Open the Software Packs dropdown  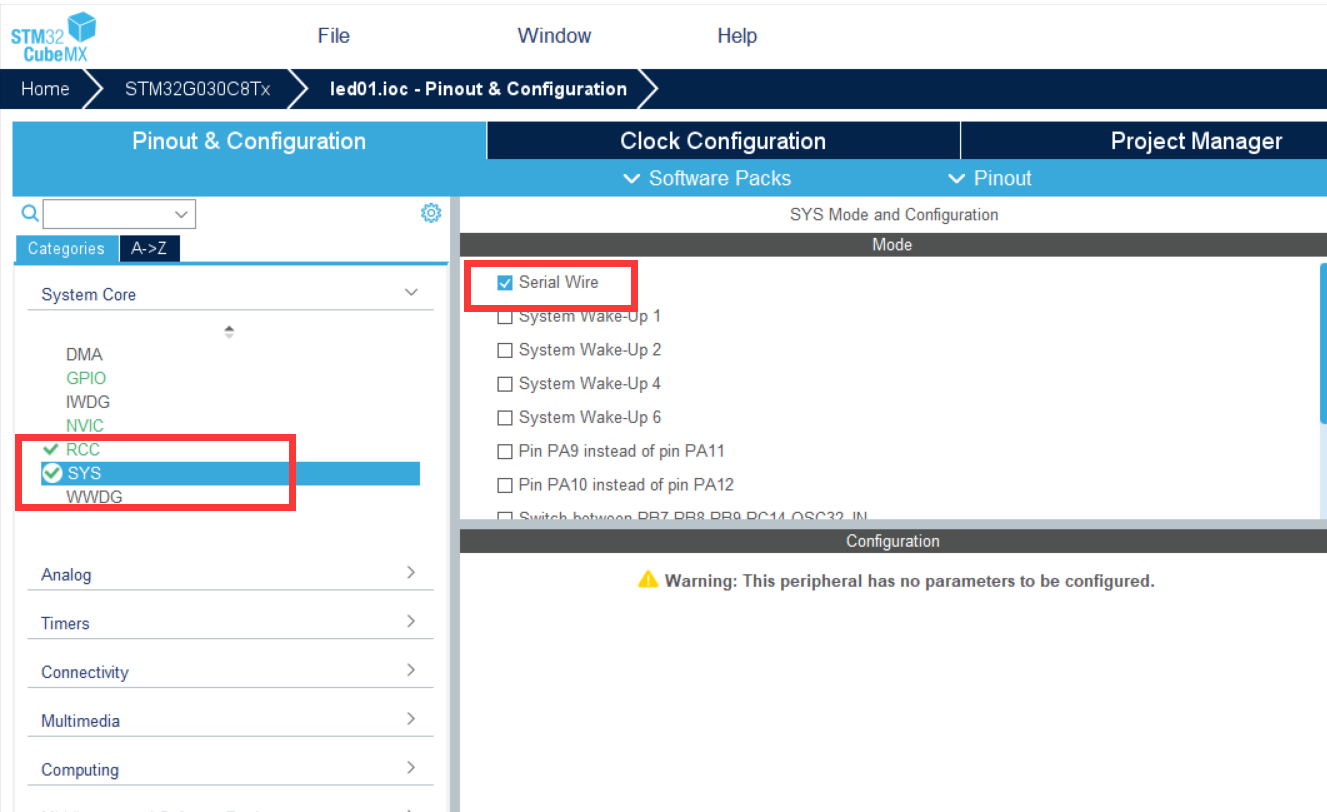click(x=707, y=179)
